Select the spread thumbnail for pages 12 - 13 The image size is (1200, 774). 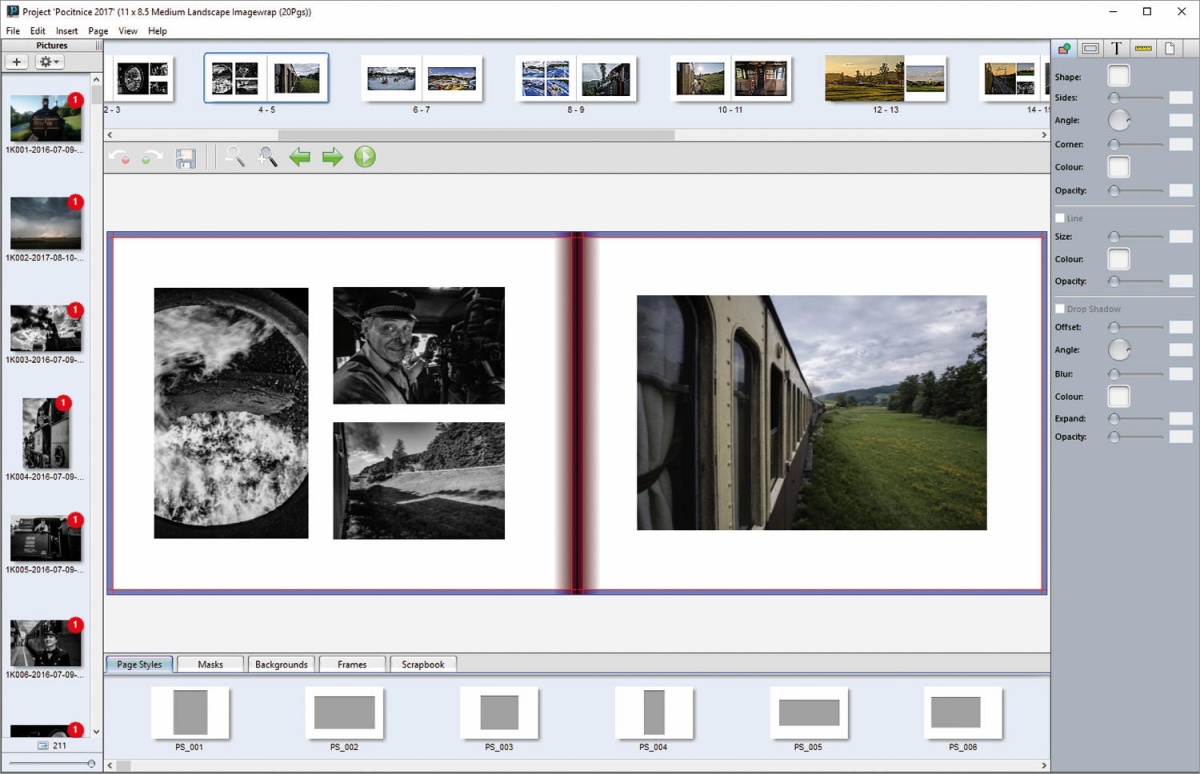pyautogui.click(x=885, y=79)
